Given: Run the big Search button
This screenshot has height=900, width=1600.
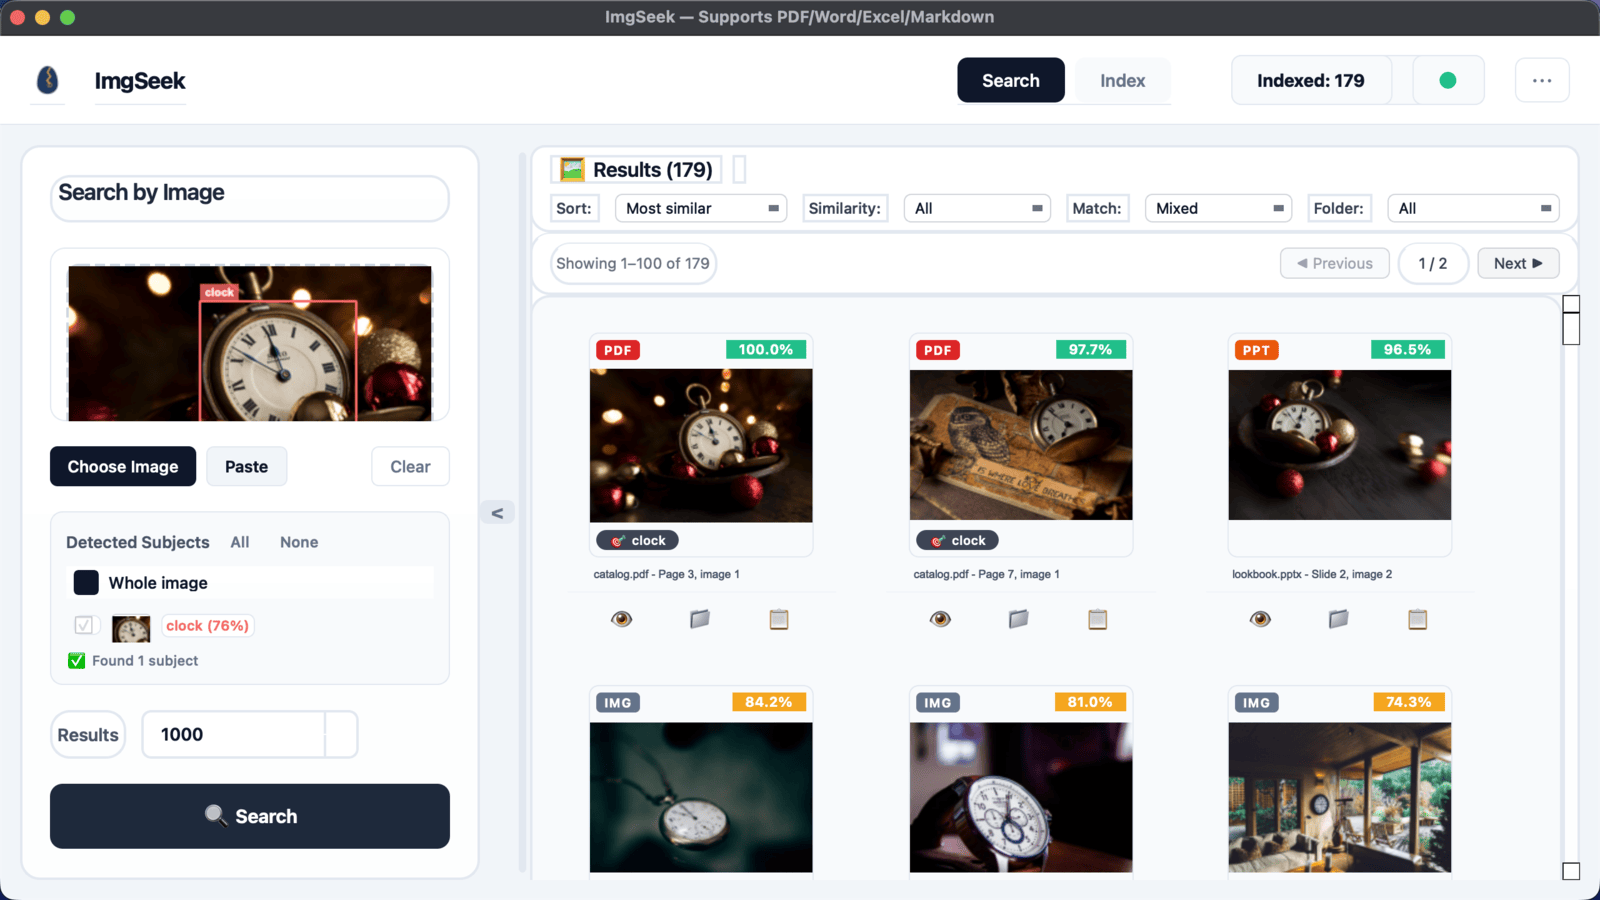Looking at the screenshot, I should tap(250, 816).
